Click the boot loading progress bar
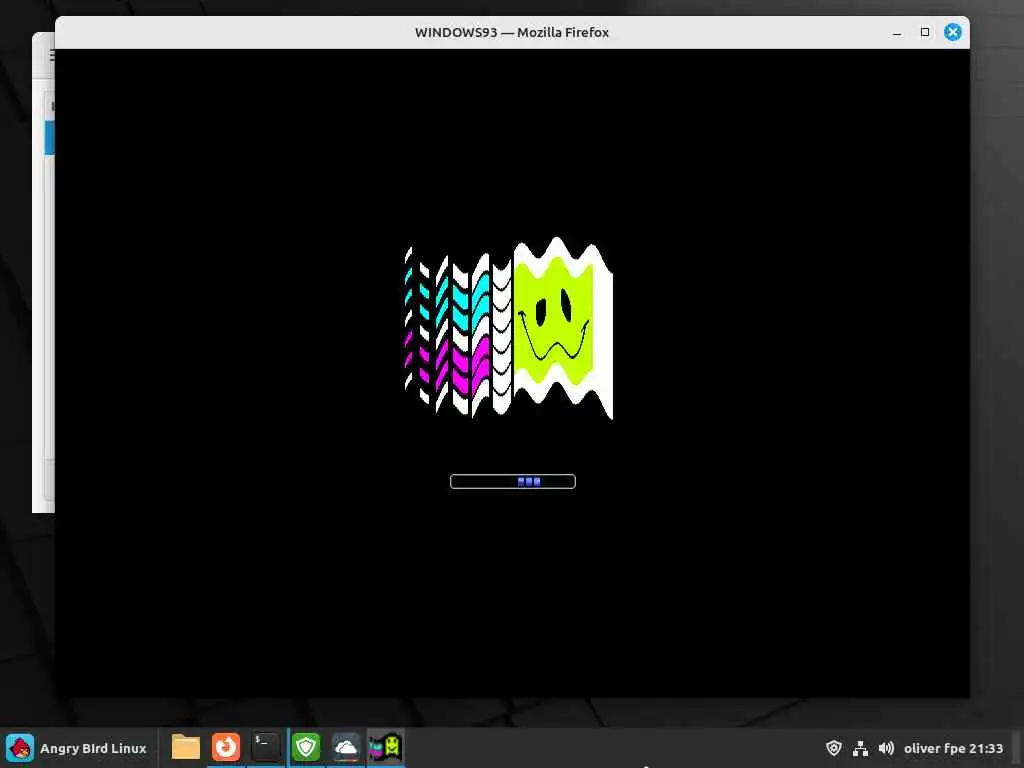Viewport: 1024px width, 768px height. click(513, 481)
